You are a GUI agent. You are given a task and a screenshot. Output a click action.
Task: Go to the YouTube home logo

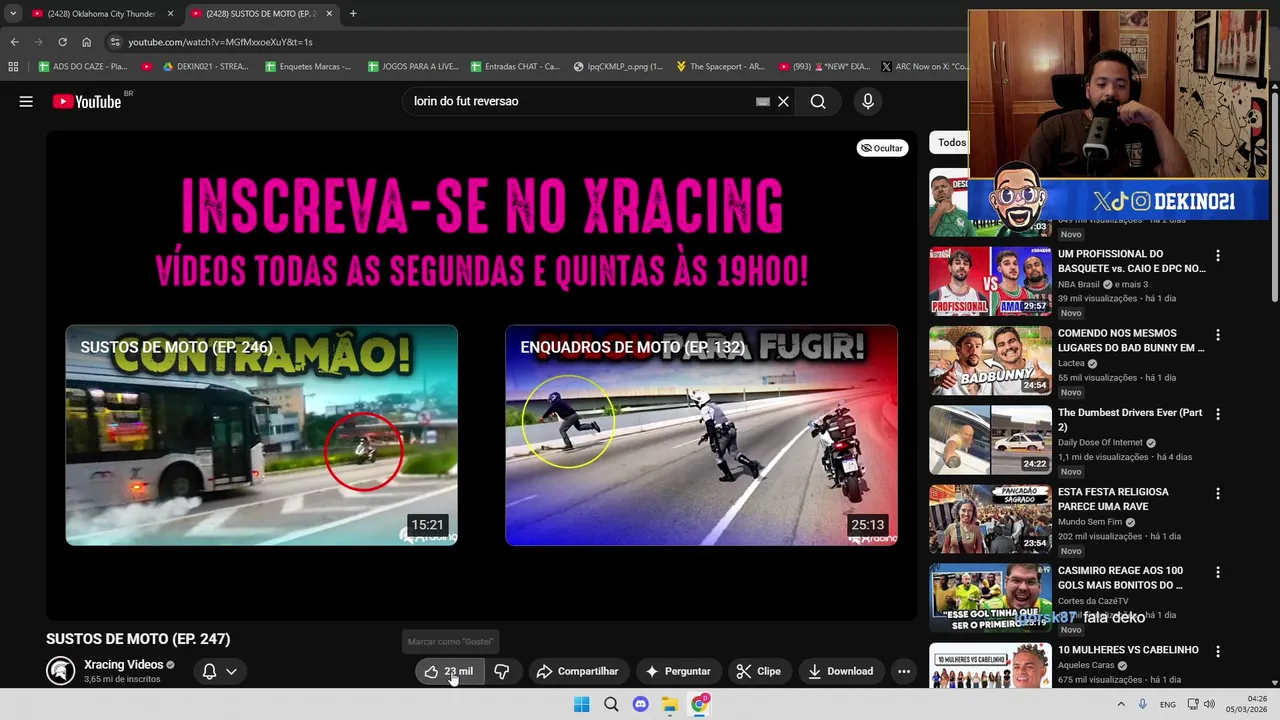click(87, 101)
